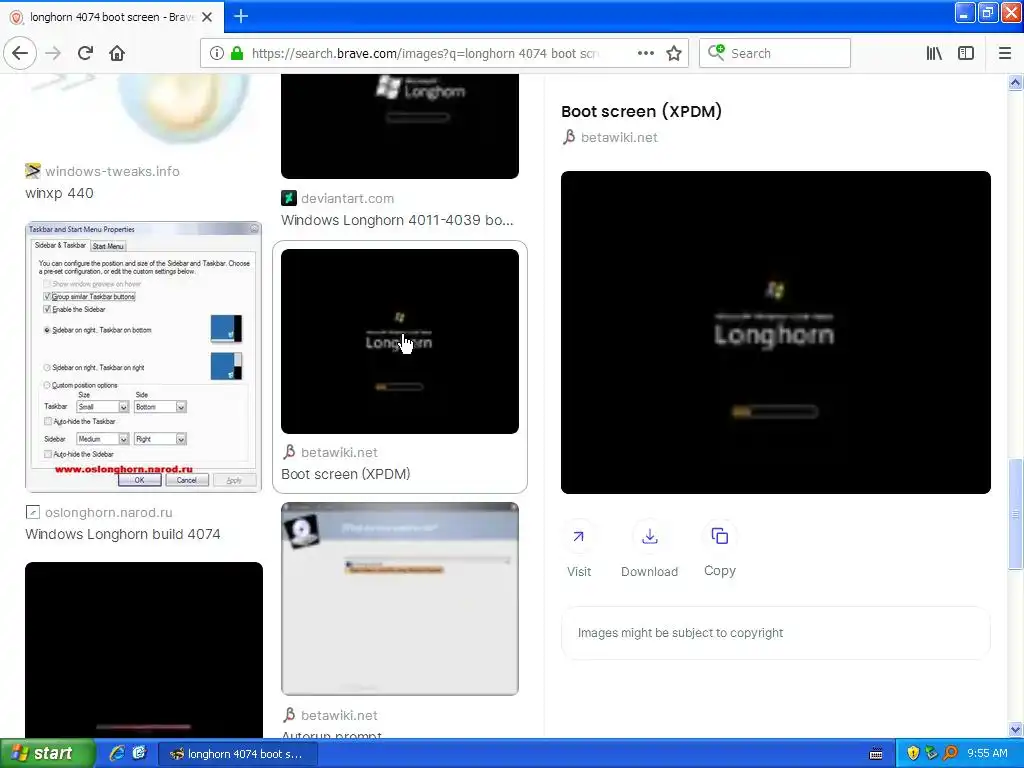Click the windows-tweaks.info source link
Image resolution: width=1024 pixels, height=768 pixels.
[x=112, y=171]
